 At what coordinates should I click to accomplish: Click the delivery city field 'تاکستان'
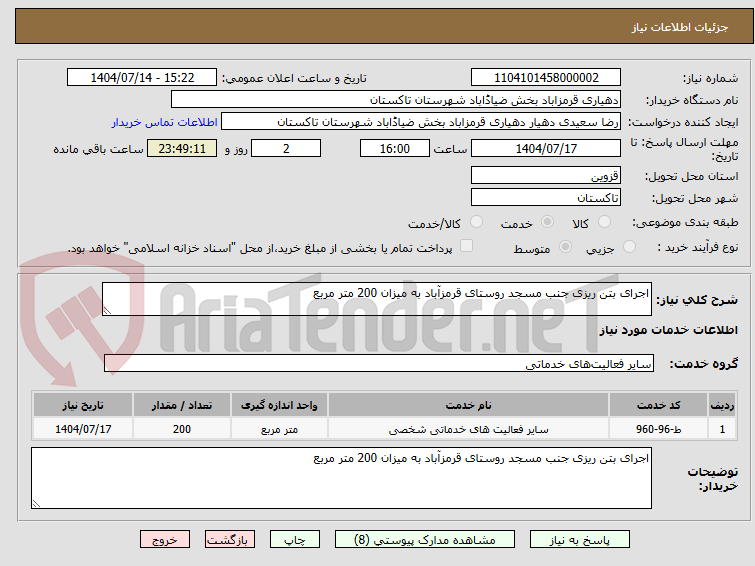pyautogui.click(x=546, y=197)
